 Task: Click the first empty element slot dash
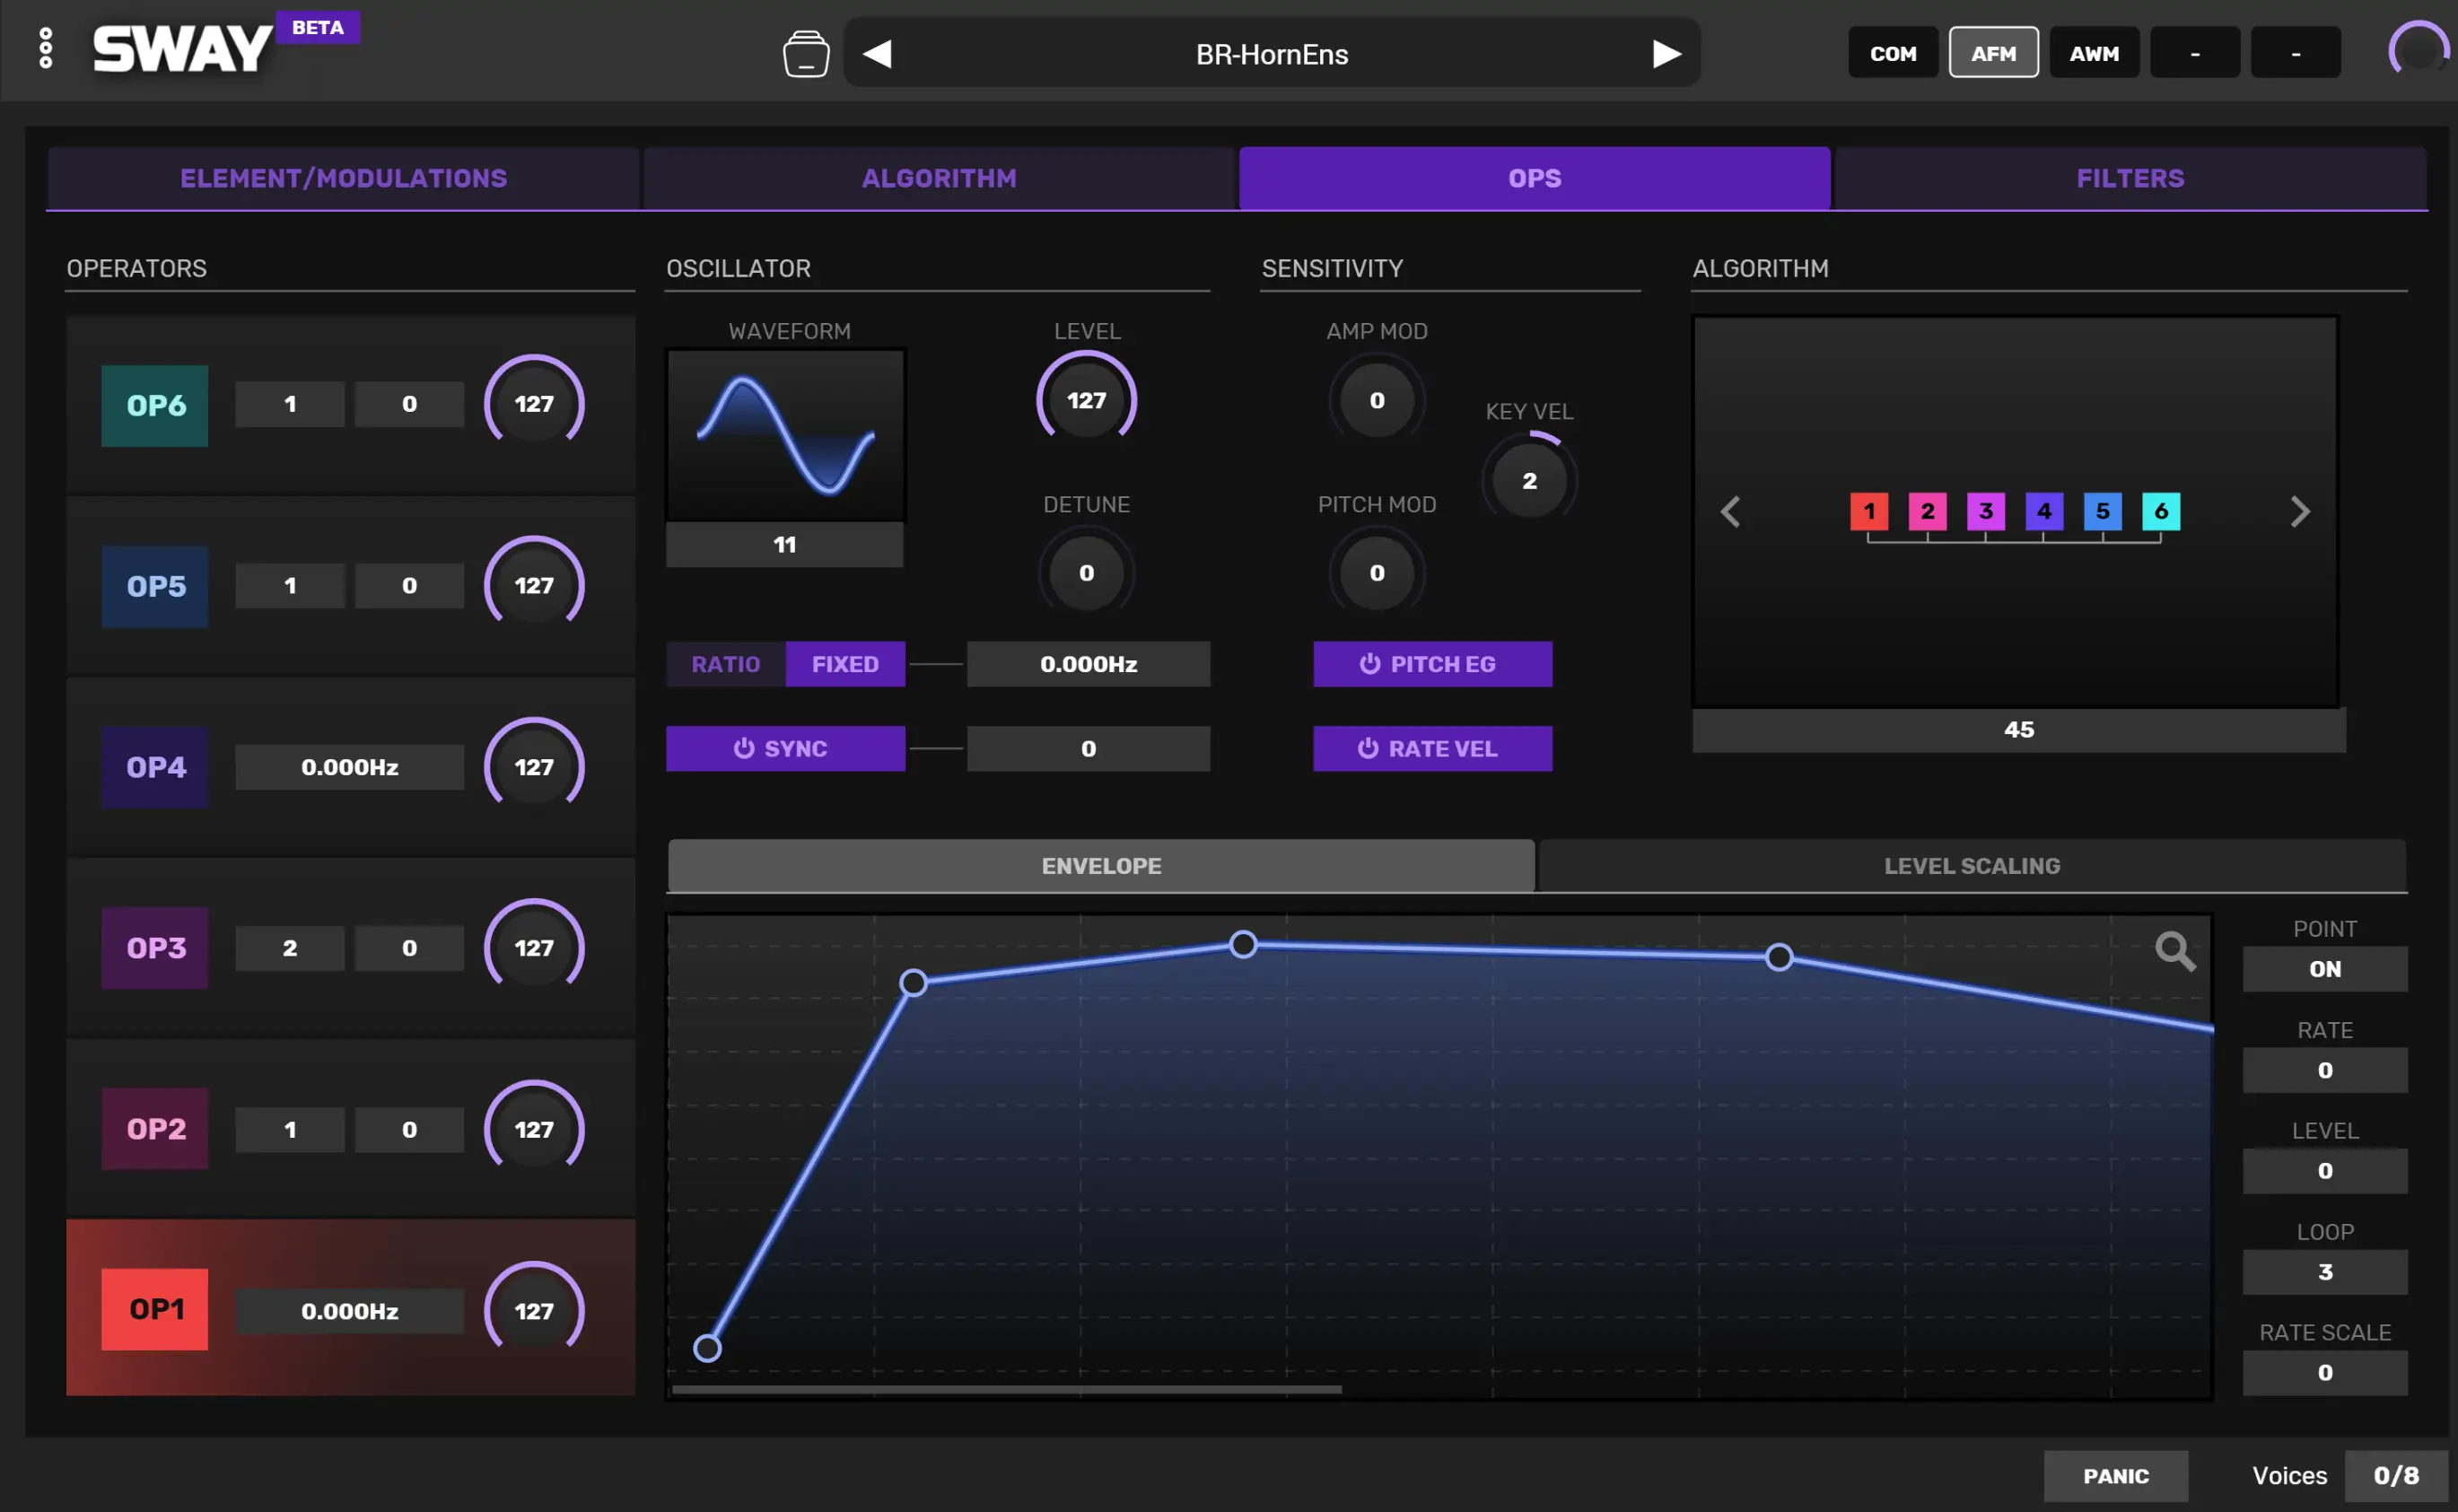2195,53
